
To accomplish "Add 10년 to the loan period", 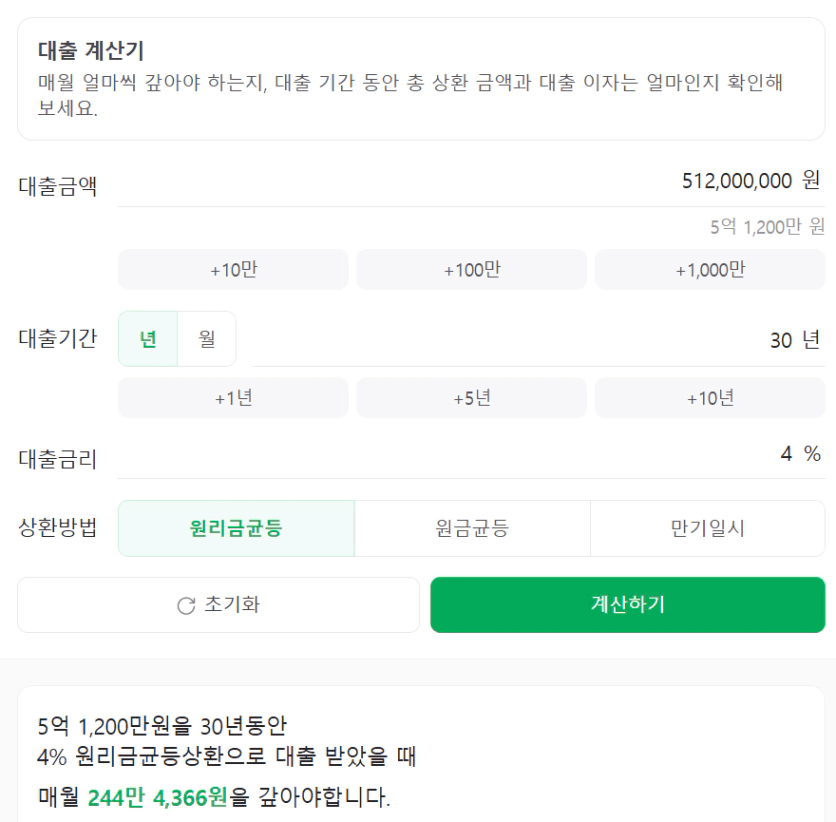I will pos(710,398).
